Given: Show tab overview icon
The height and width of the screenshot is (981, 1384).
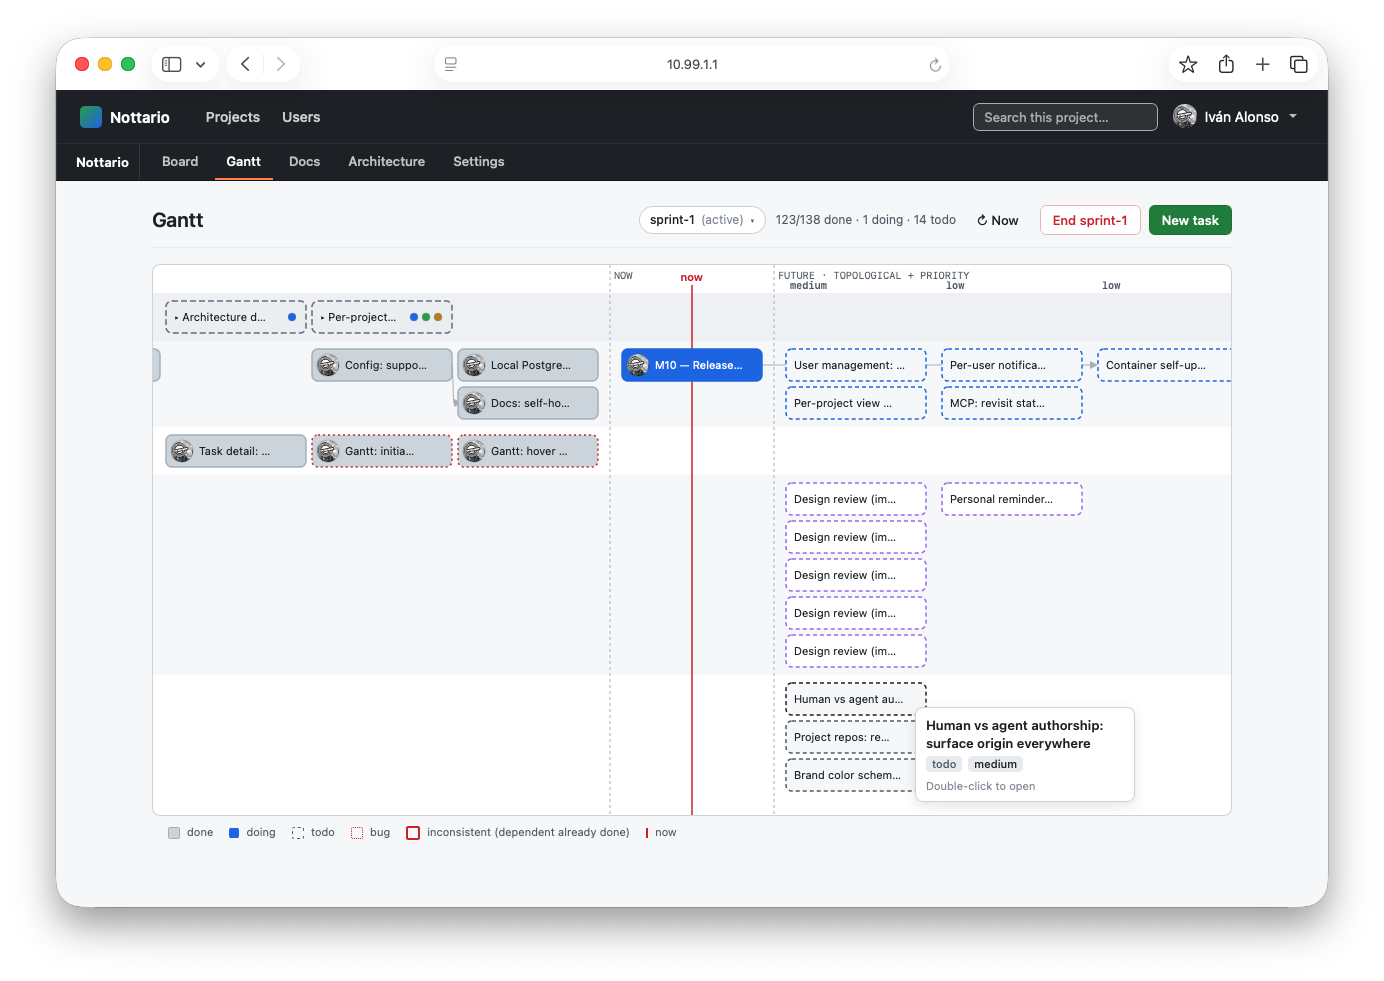Looking at the screenshot, I should pyautogui.click(x=1299, y=64).
